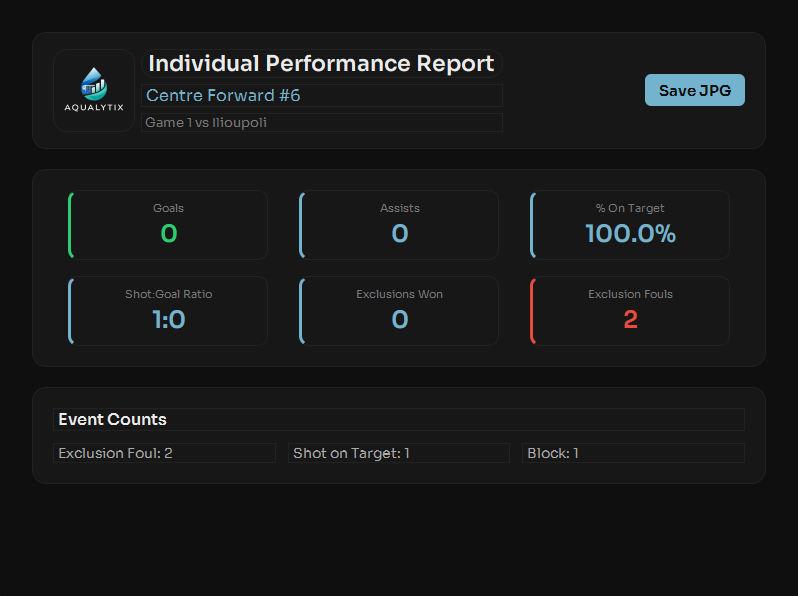Click the Game 1 vs Ilioupoli field
Screen dimensions: 798x596
[x=322, y=122]
